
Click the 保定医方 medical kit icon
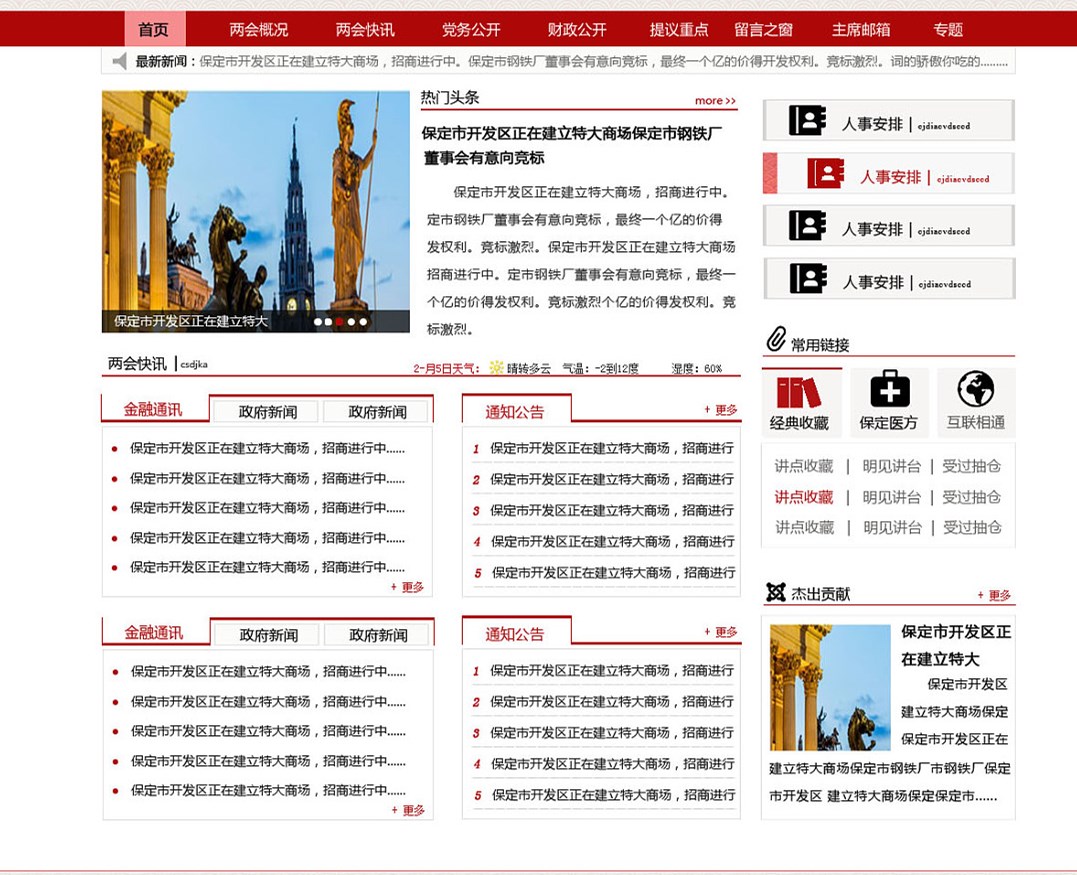[888, 389]
